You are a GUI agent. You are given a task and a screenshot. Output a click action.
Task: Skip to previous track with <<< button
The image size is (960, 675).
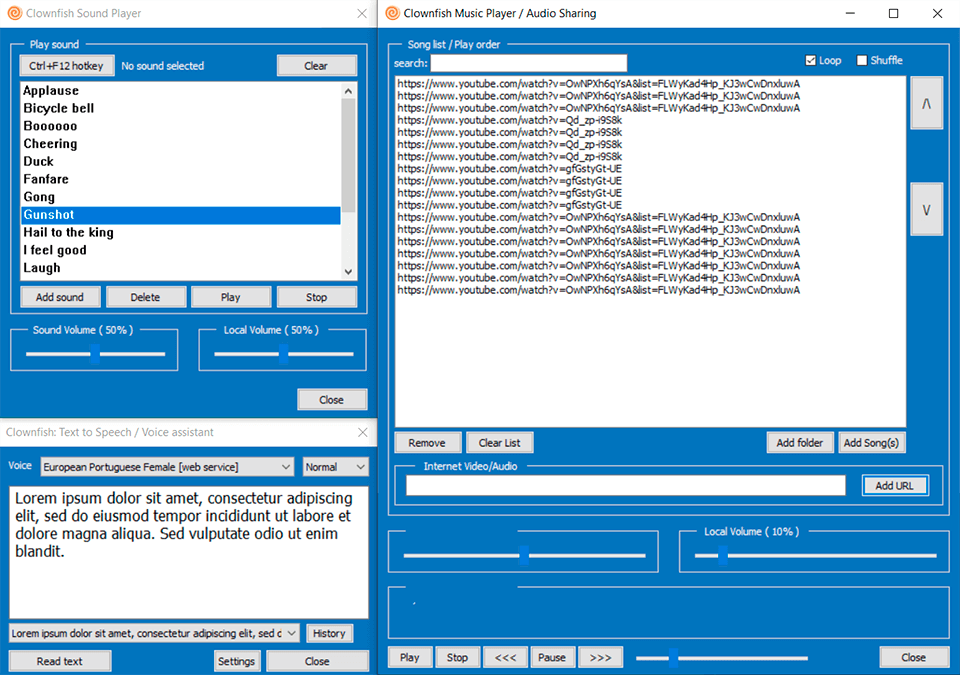point(506,657)
